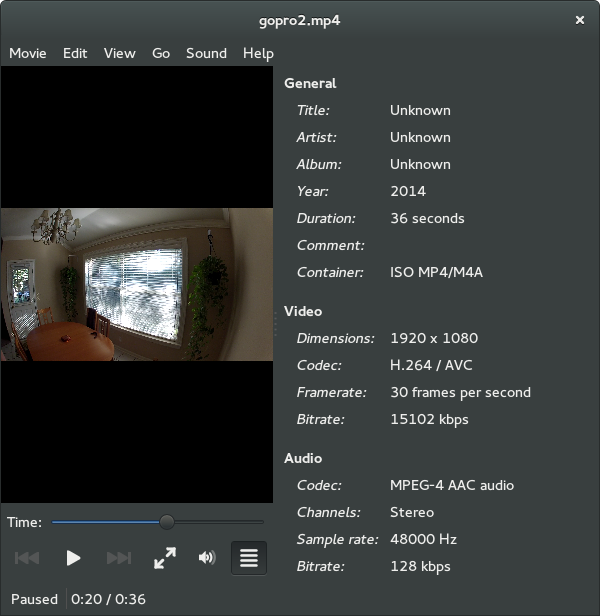Image resolution: width=600 pixels, height=616 pixels.
Task: Click the Album value 'Unknown'
Action: tap(420, 164)
